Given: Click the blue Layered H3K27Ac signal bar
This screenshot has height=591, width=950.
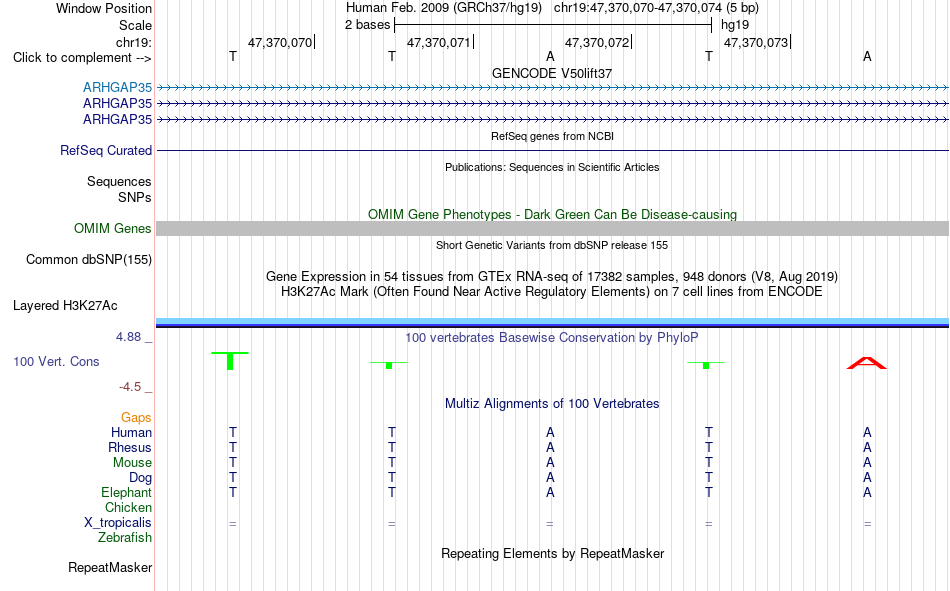Looking at the screenshot, I should click(x=552, y=322).
